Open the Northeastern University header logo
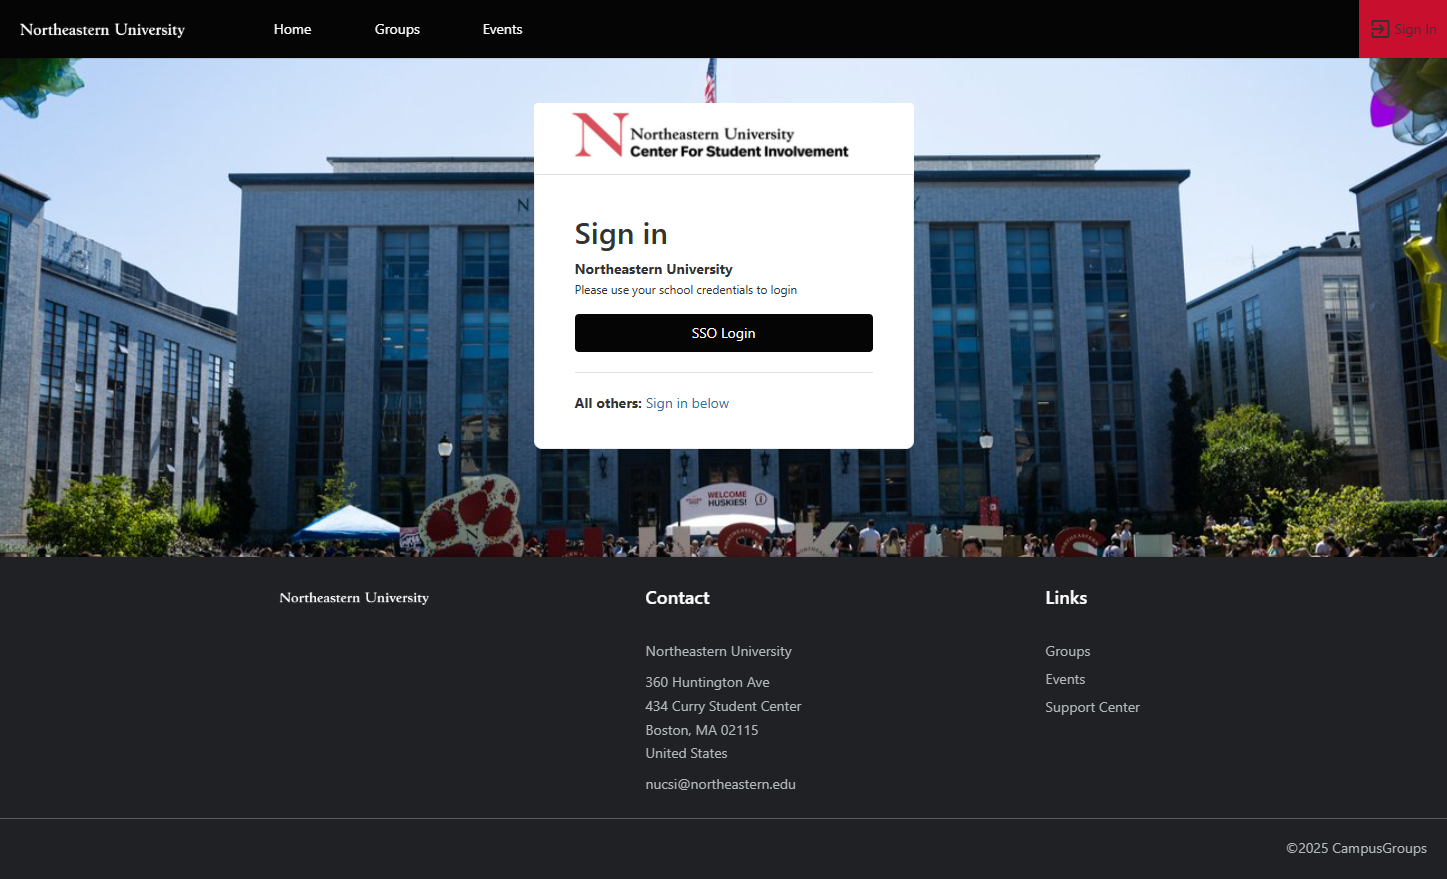Viewport: 1447px width, 879px height. click(102, 30)
